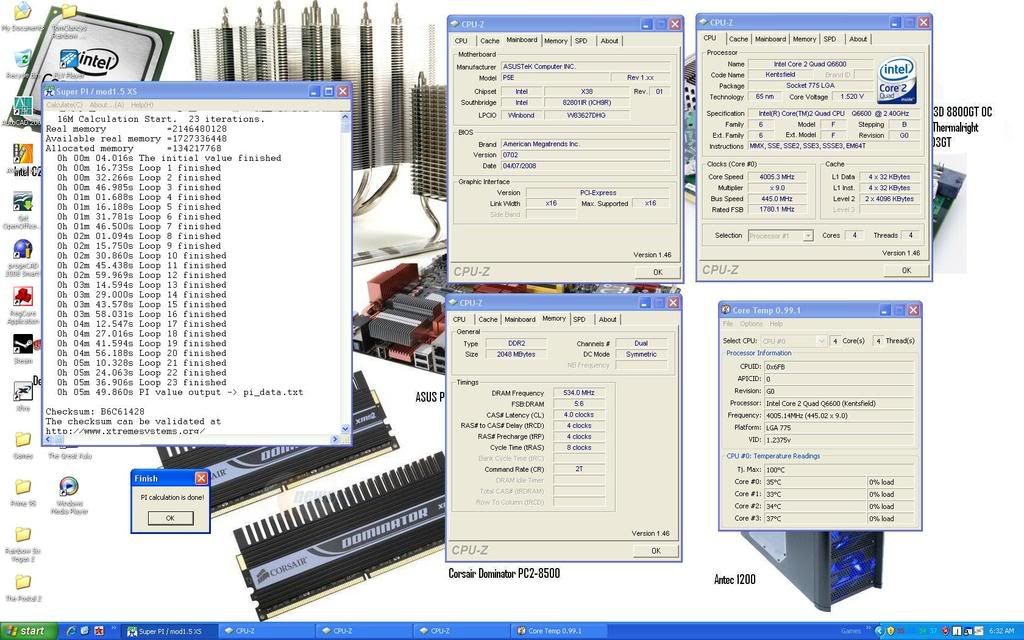Image resolution: width=1024 pixels, height=640 pixels.
Task: Click the taskbar clock showing 6:32 AM
Action: coord(1001,631)
